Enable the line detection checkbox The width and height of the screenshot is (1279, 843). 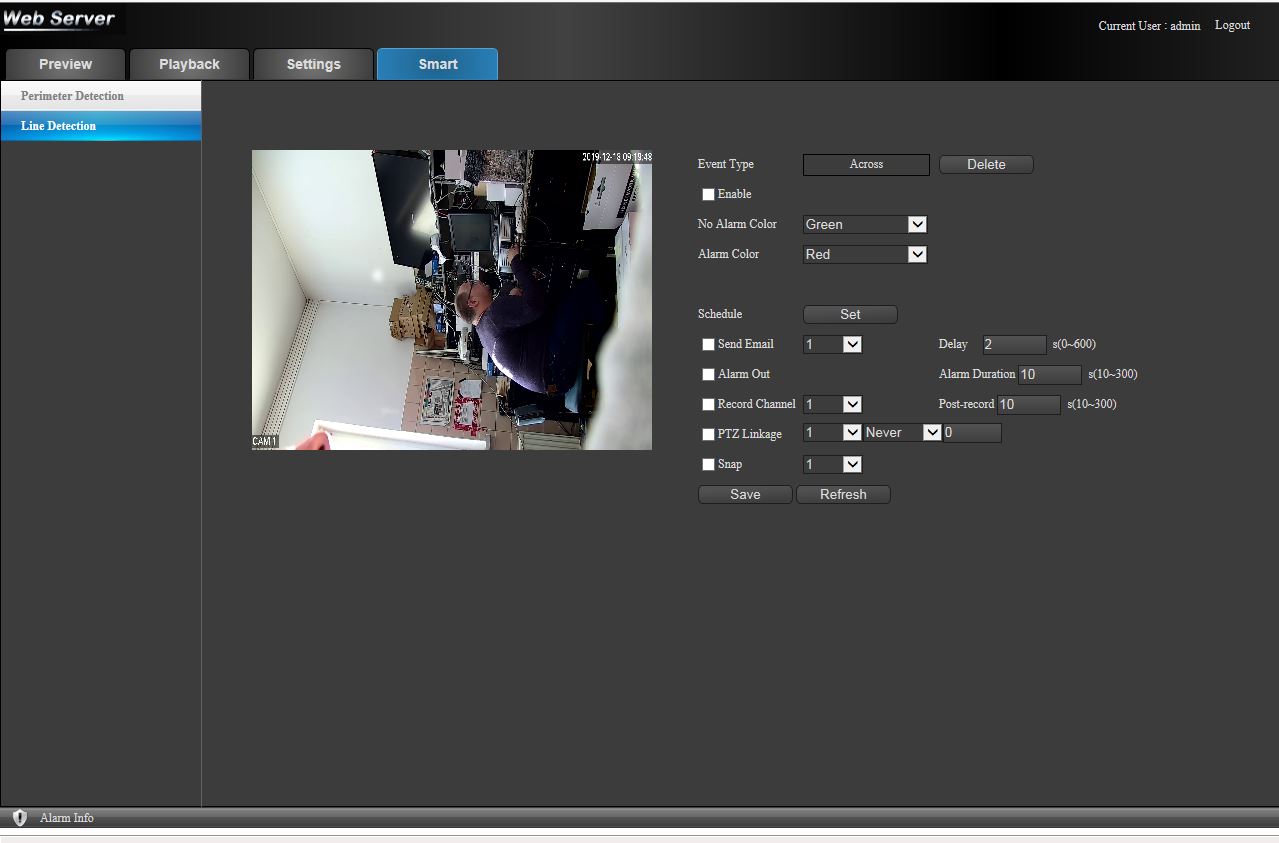(708, 195)
